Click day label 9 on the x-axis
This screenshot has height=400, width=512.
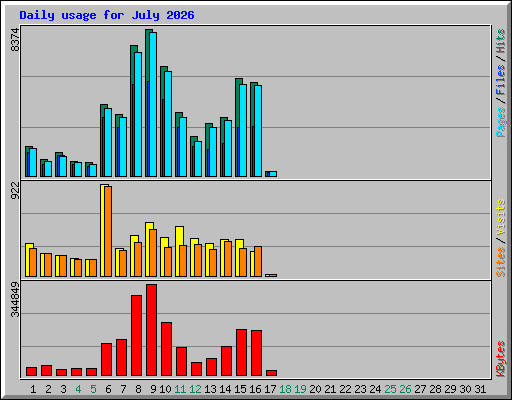[153, 389]
